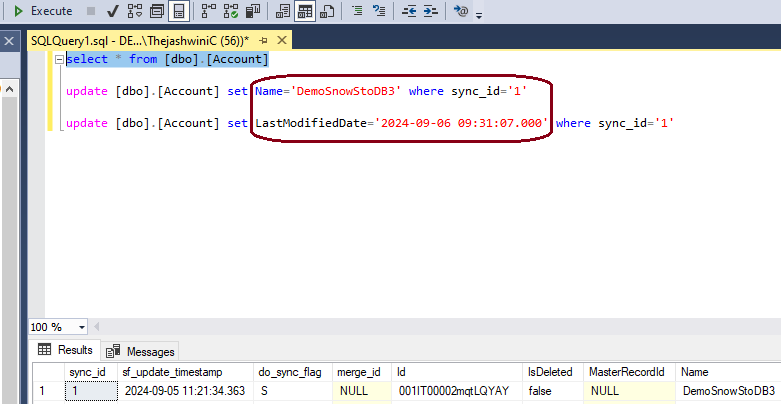781x404 pixels.
Task: Click the horizontal scroll left arrow
Action: (96, 327)
